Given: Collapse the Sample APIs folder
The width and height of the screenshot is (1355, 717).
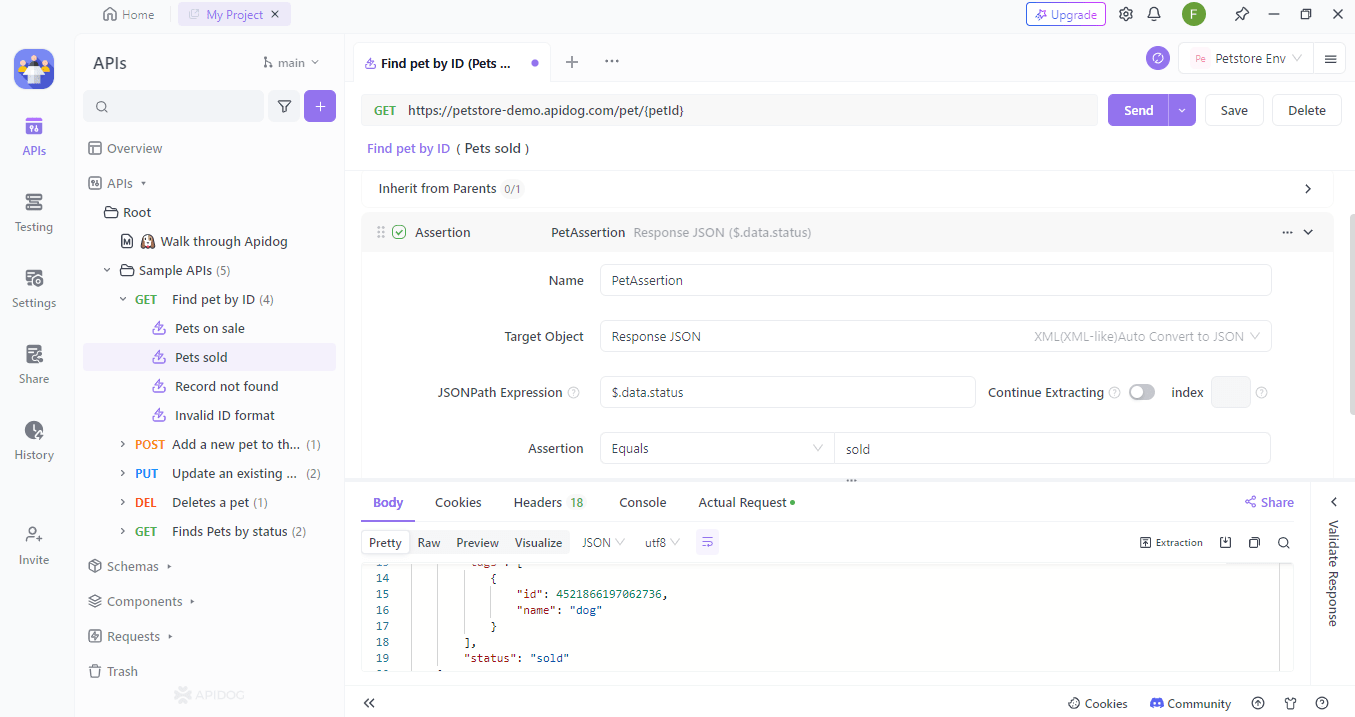Looking at the screenshot, I should (x=107, y=270).
